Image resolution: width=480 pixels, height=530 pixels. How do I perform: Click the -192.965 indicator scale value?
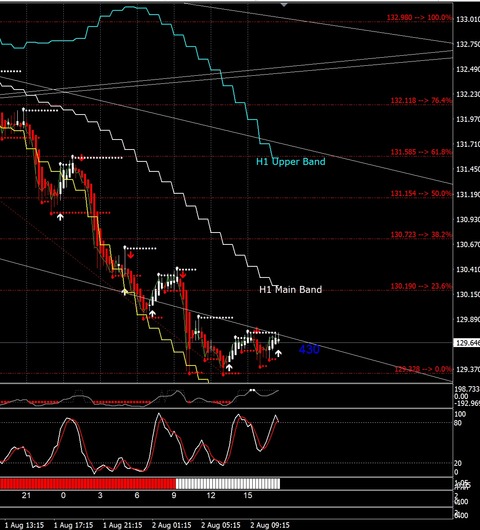click(467, 403)
